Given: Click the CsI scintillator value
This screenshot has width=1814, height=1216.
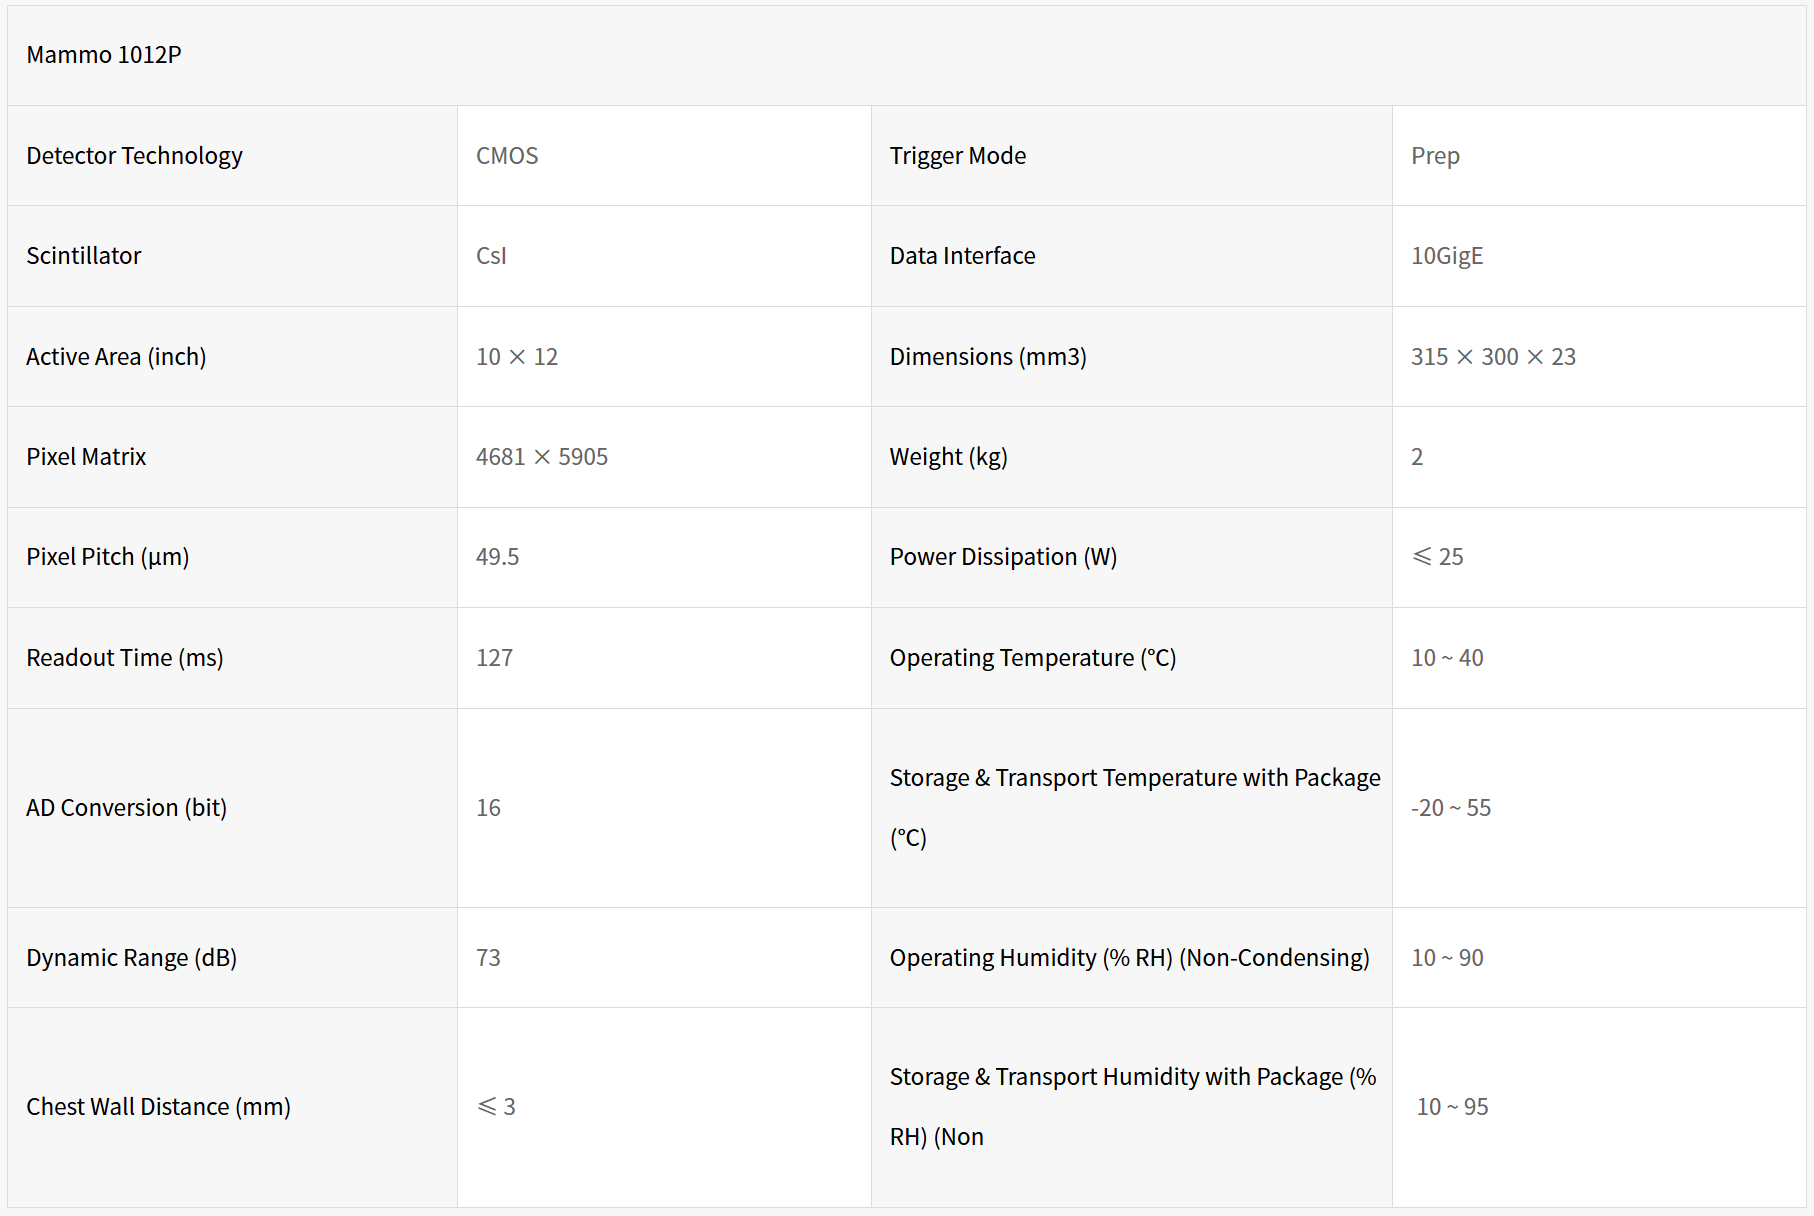Looking at the screenshot, I should [491, 256].
